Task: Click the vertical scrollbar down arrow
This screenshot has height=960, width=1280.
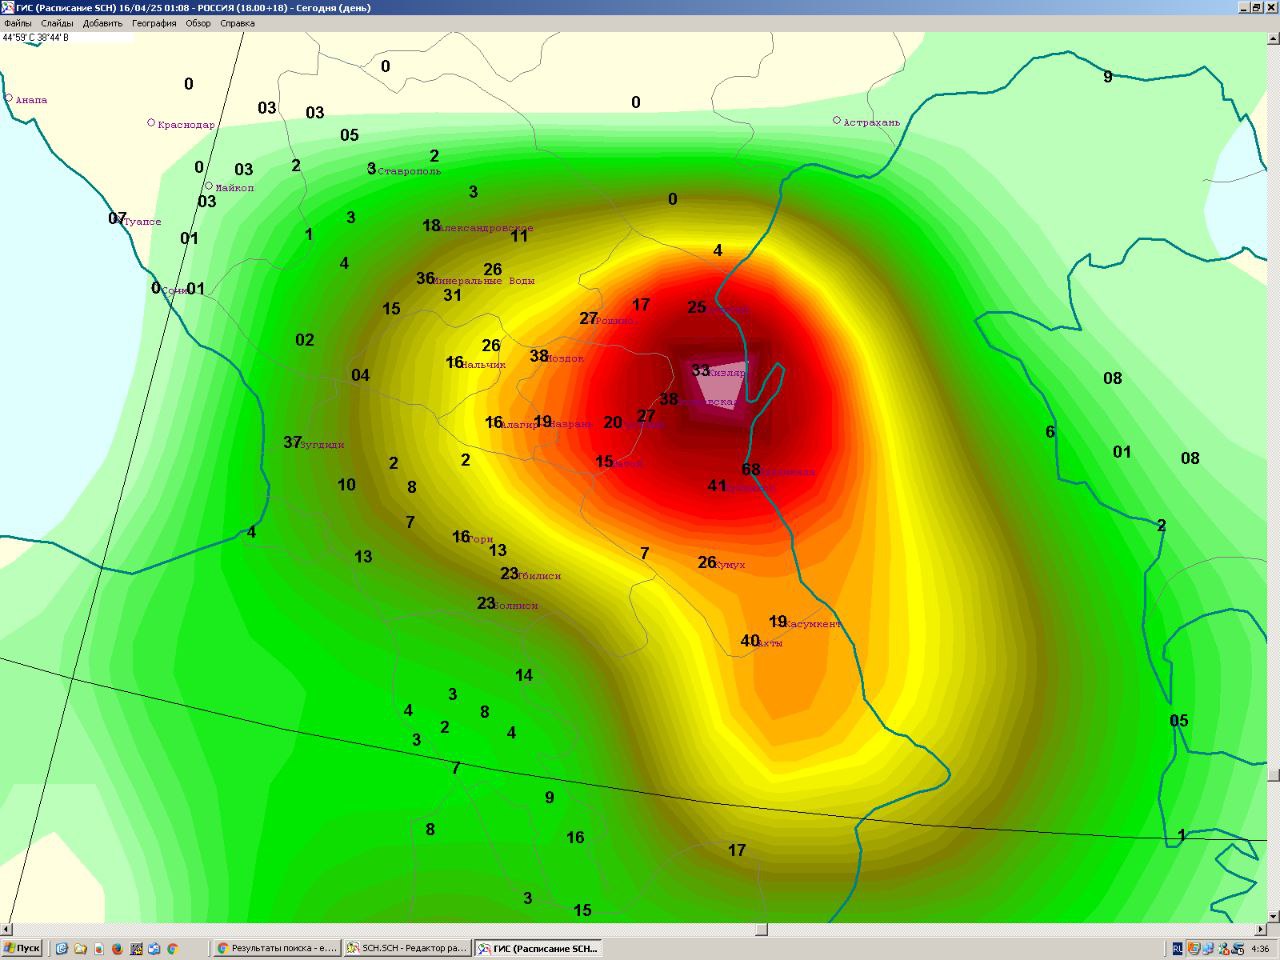Action: [1273, 916]
